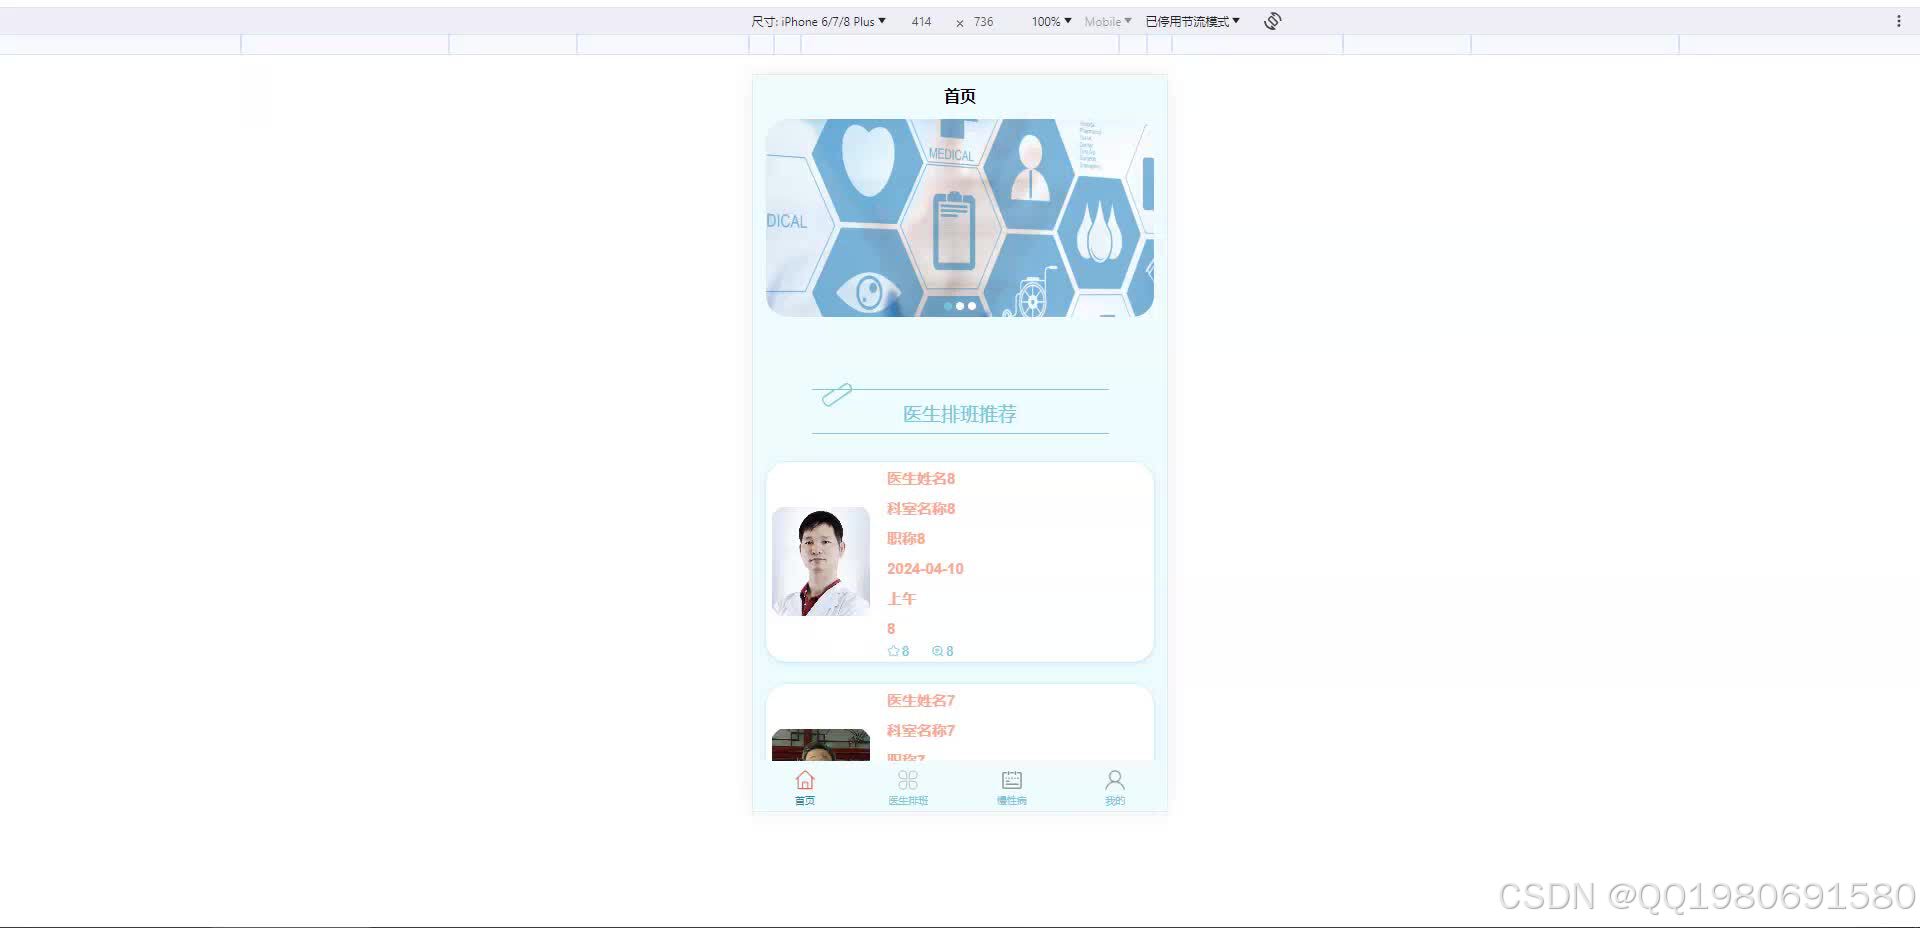Viewport: 1920px width, 928px height.
Task: Open doctor 医生姓名8 detail link
Action: point(920,478)
